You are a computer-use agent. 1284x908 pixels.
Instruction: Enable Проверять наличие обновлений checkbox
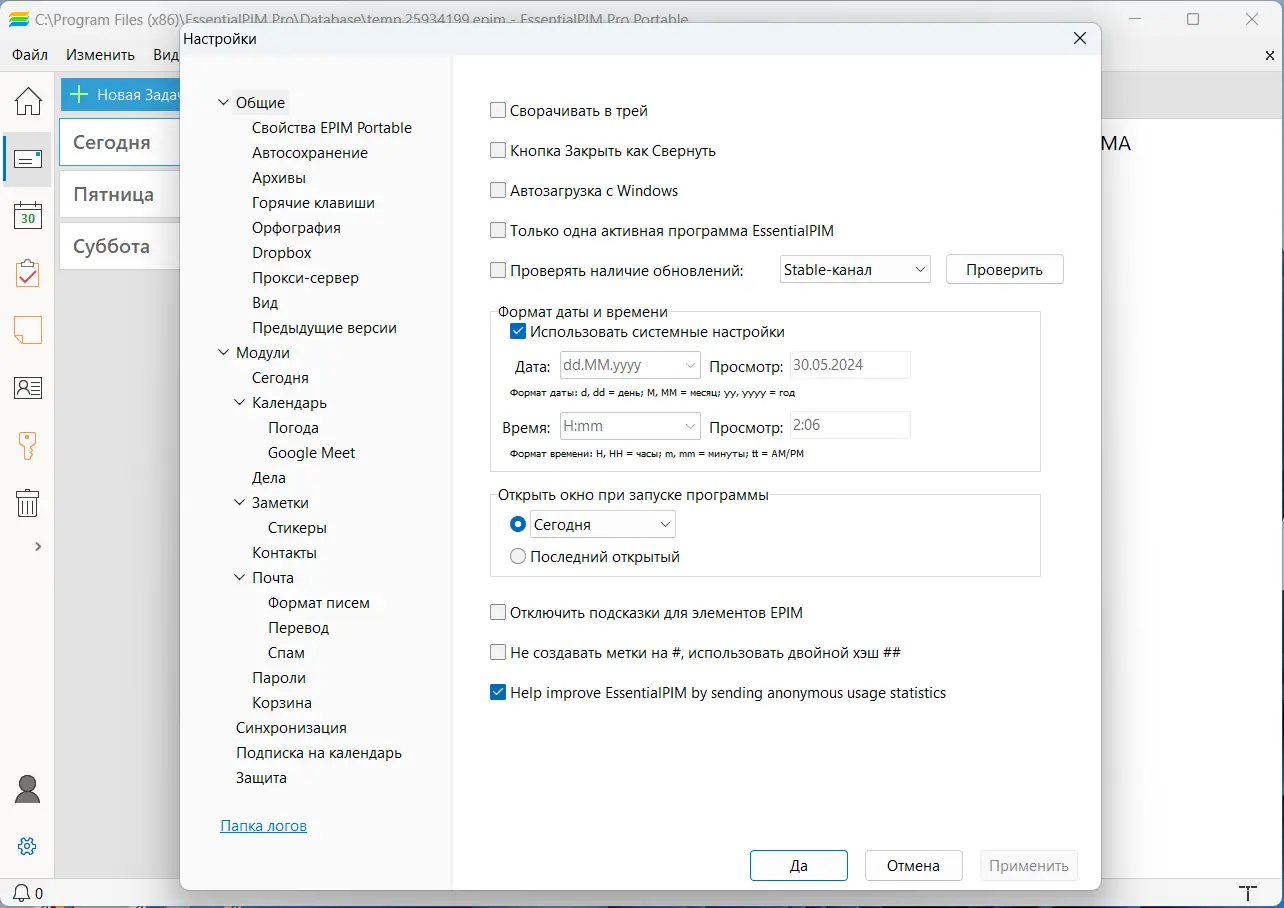click(x=498, y=270)
